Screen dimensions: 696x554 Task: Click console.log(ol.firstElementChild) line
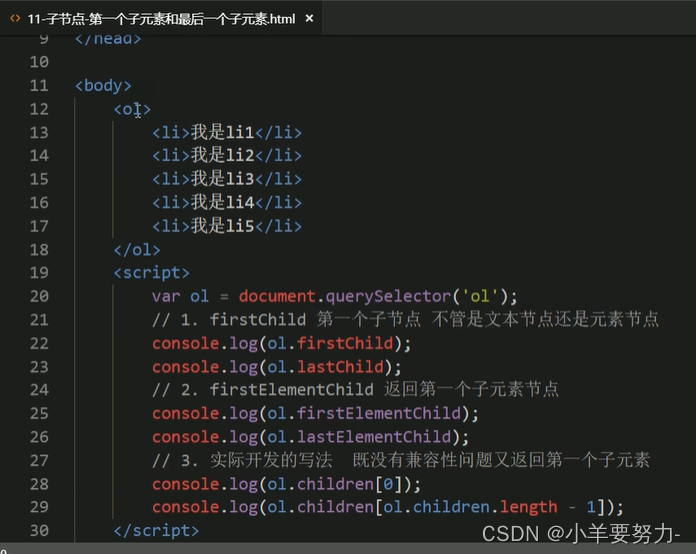(x=315, y=414)
